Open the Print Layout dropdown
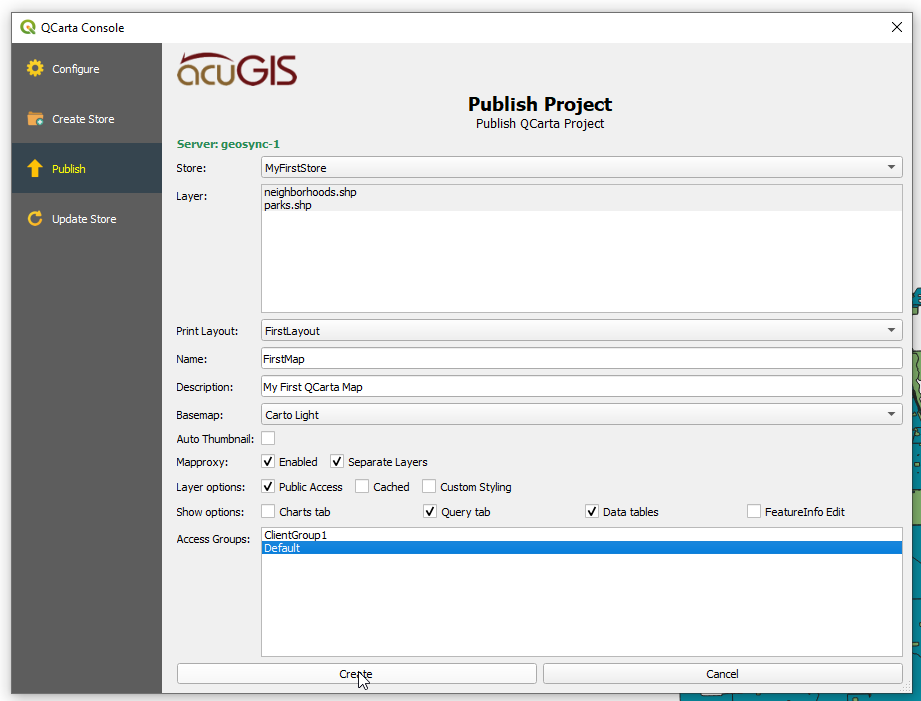The height and width of the screenshot is (701, 921). click(x=581, y=331)
